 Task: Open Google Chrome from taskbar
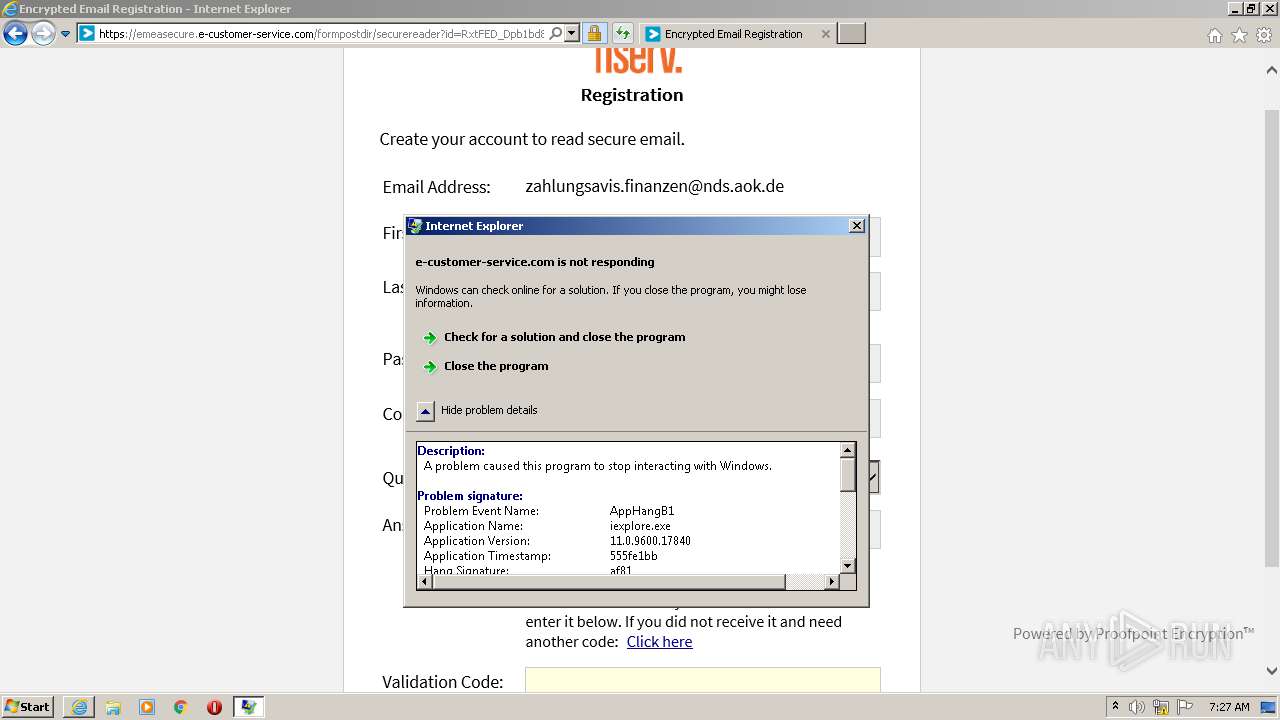[181, 707]
